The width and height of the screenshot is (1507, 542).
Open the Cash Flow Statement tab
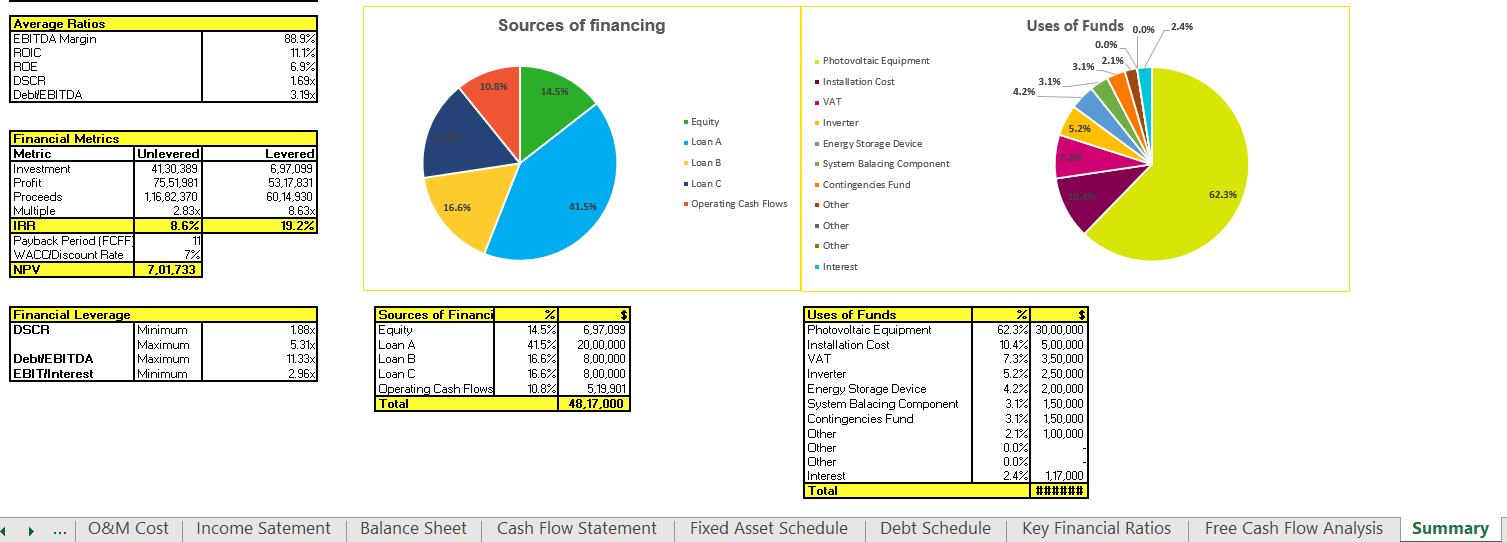(577, 529)
